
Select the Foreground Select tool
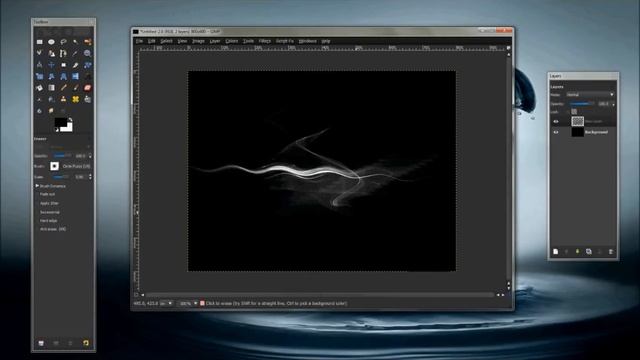tap(51, 53)
